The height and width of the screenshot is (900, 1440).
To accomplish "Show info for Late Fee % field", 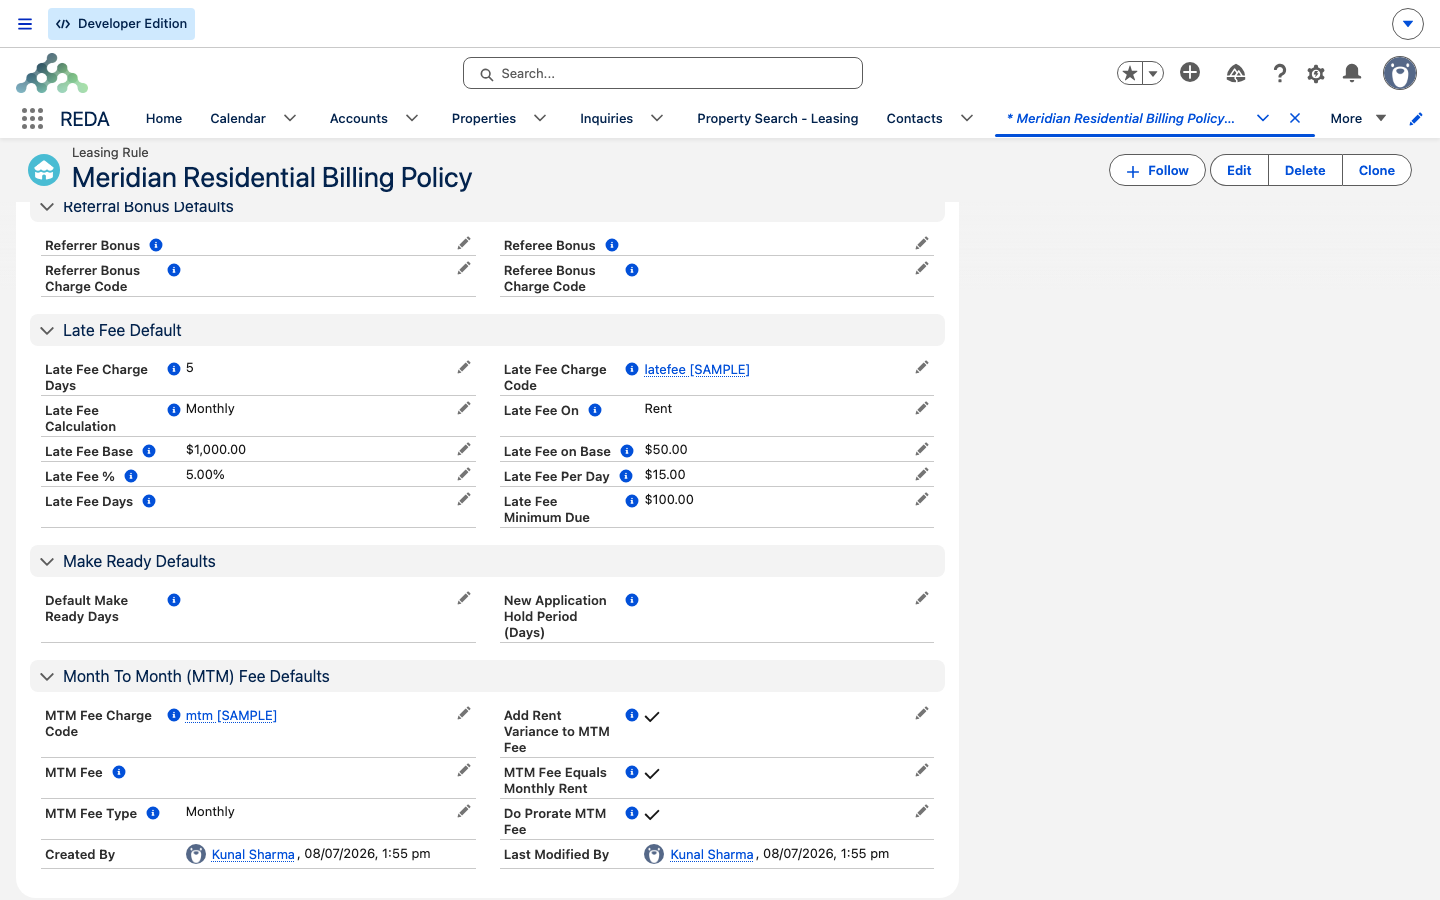I will 131,476.
